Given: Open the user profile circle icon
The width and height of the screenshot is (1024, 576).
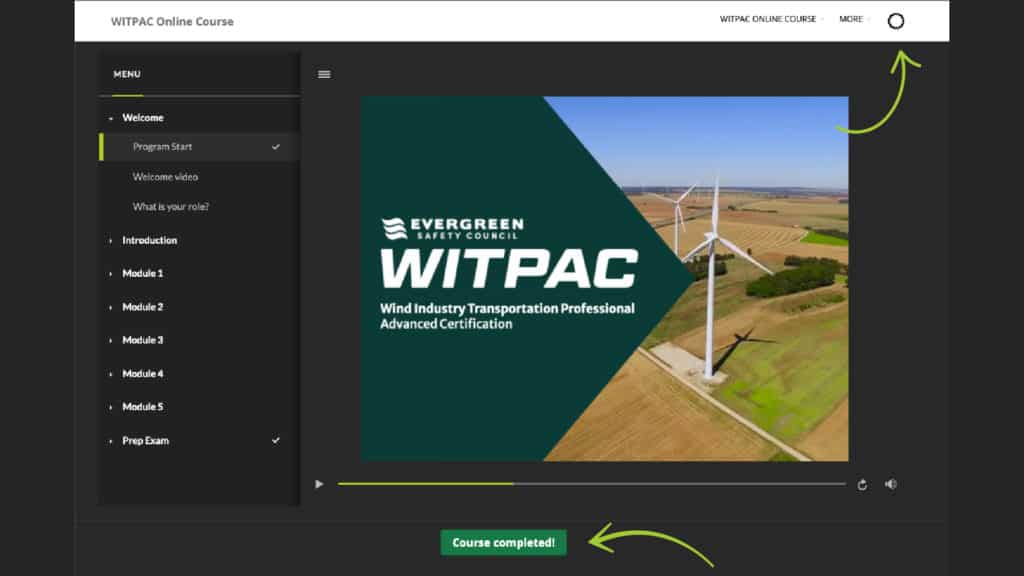Looking at the screenshot, I should (x=896, y=22).
